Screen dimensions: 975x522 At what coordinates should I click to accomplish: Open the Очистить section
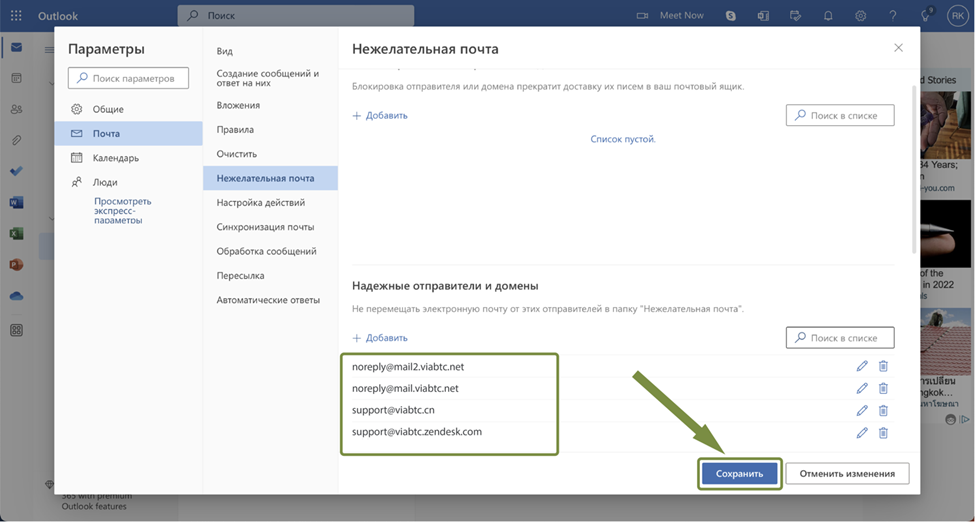click(270, 154)
